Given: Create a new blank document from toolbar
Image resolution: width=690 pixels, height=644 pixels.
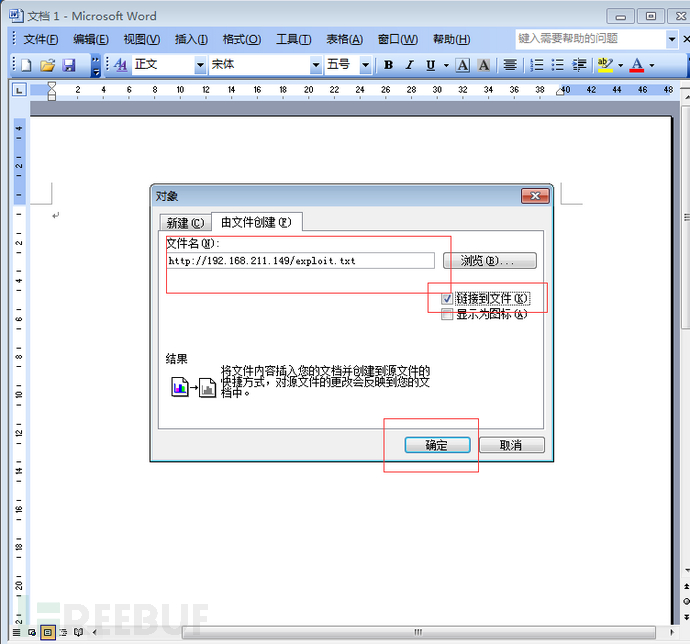Looking at the screenshot, I should point(26,65).
